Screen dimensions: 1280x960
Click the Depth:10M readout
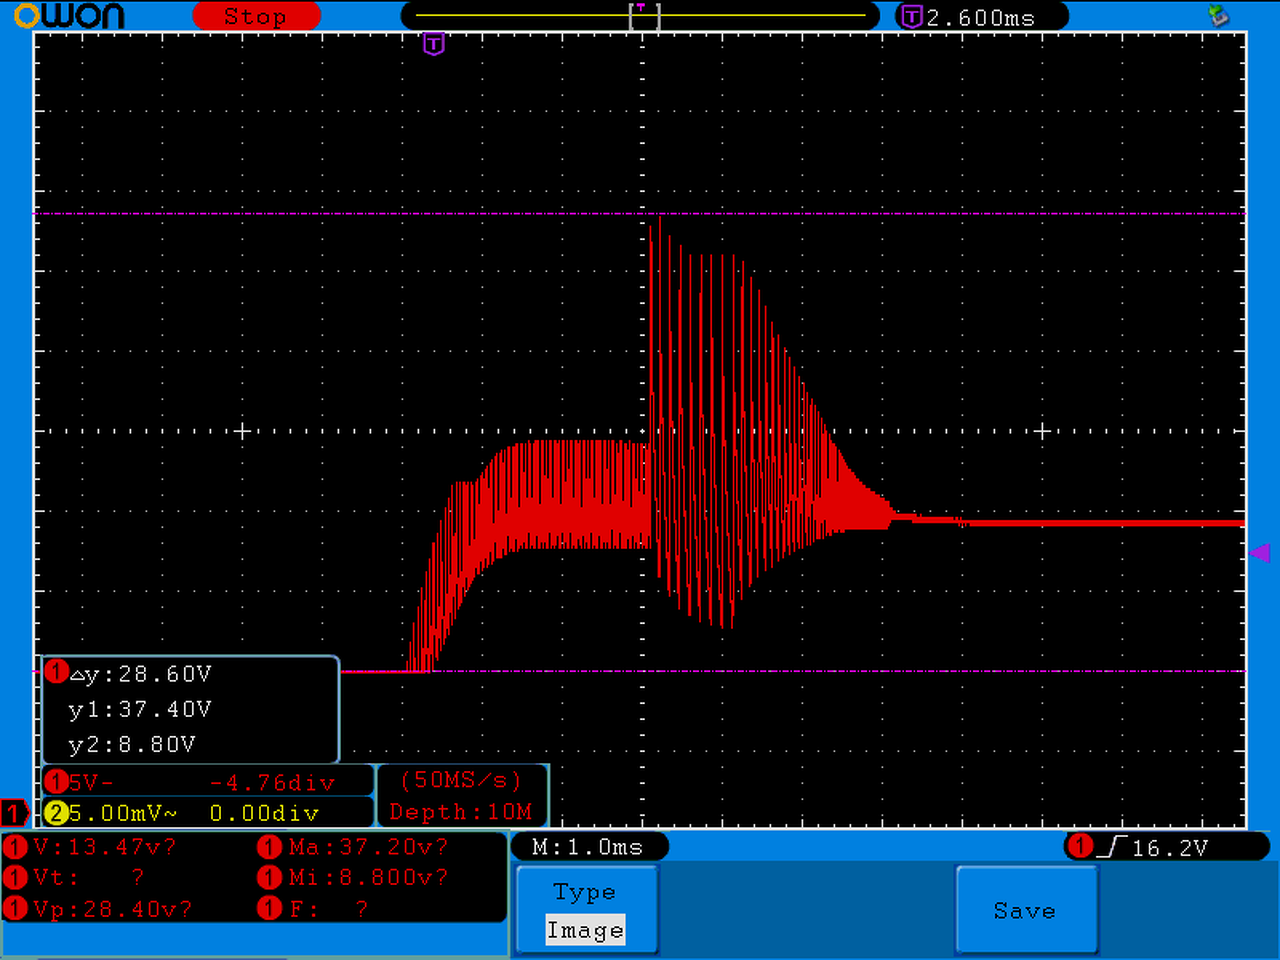461,812
